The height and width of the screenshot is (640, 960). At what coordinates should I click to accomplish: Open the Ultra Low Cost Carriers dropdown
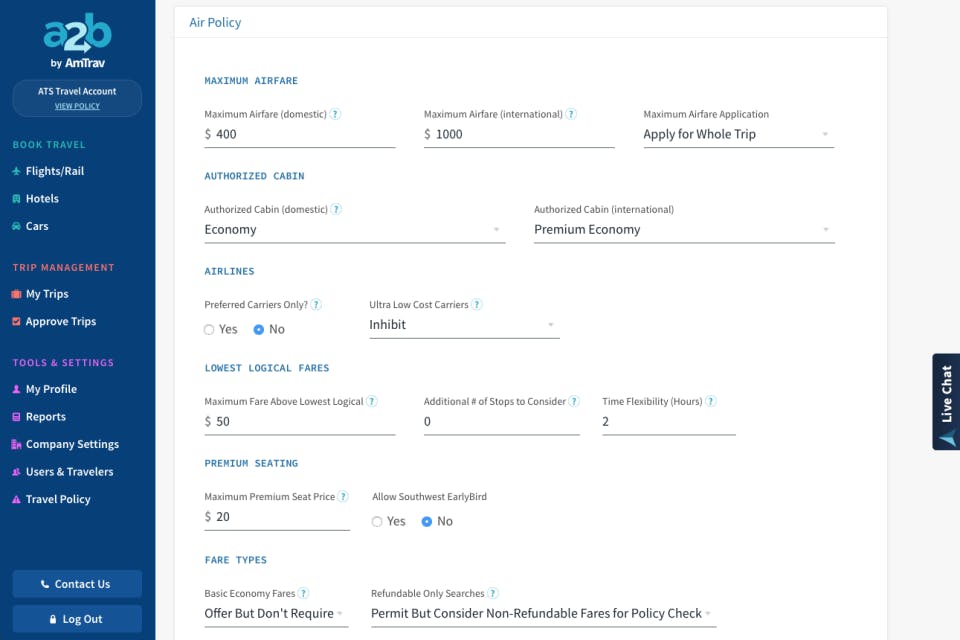tap(464, 325)
